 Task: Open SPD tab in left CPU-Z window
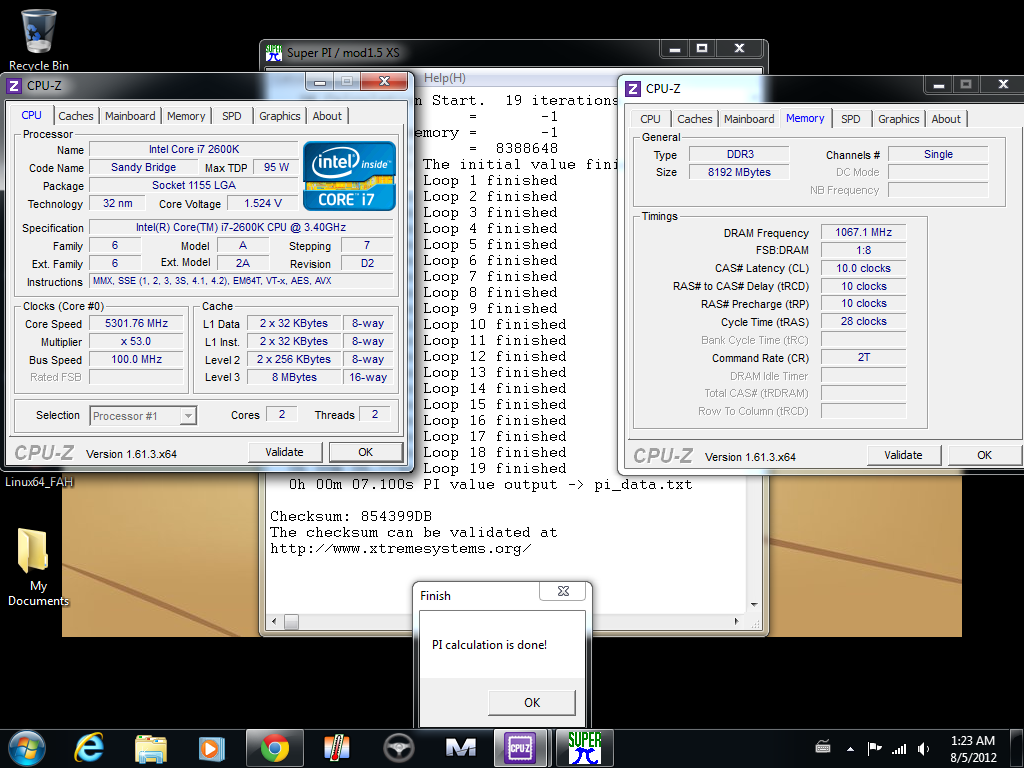[232, 116]
